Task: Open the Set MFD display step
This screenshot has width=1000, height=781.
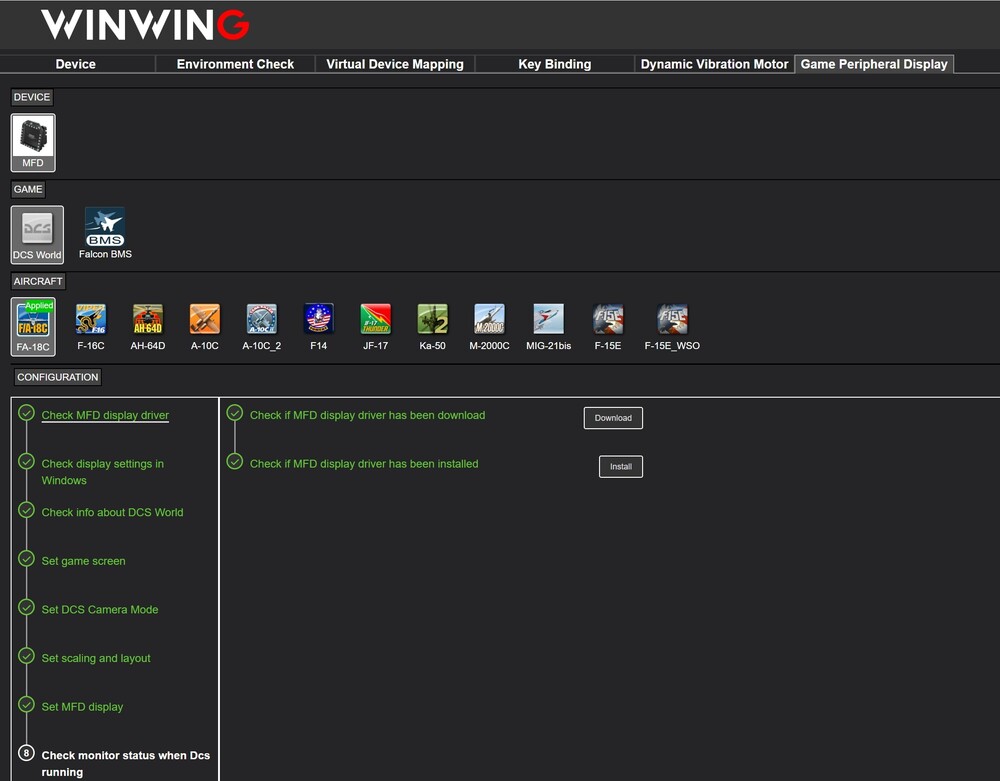Action: click(82, 706)
